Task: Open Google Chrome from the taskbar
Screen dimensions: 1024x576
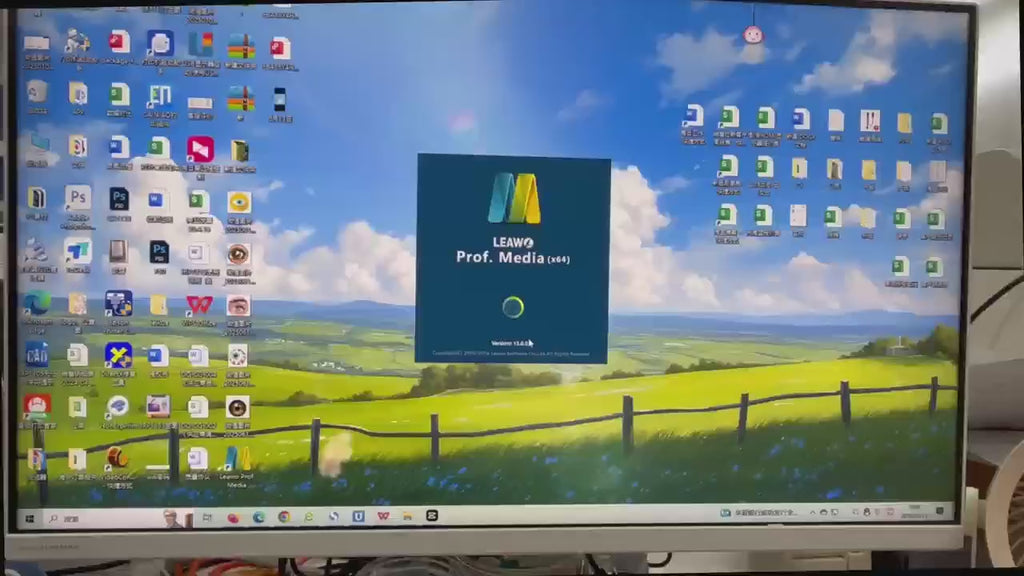Action: coord(284,517)
